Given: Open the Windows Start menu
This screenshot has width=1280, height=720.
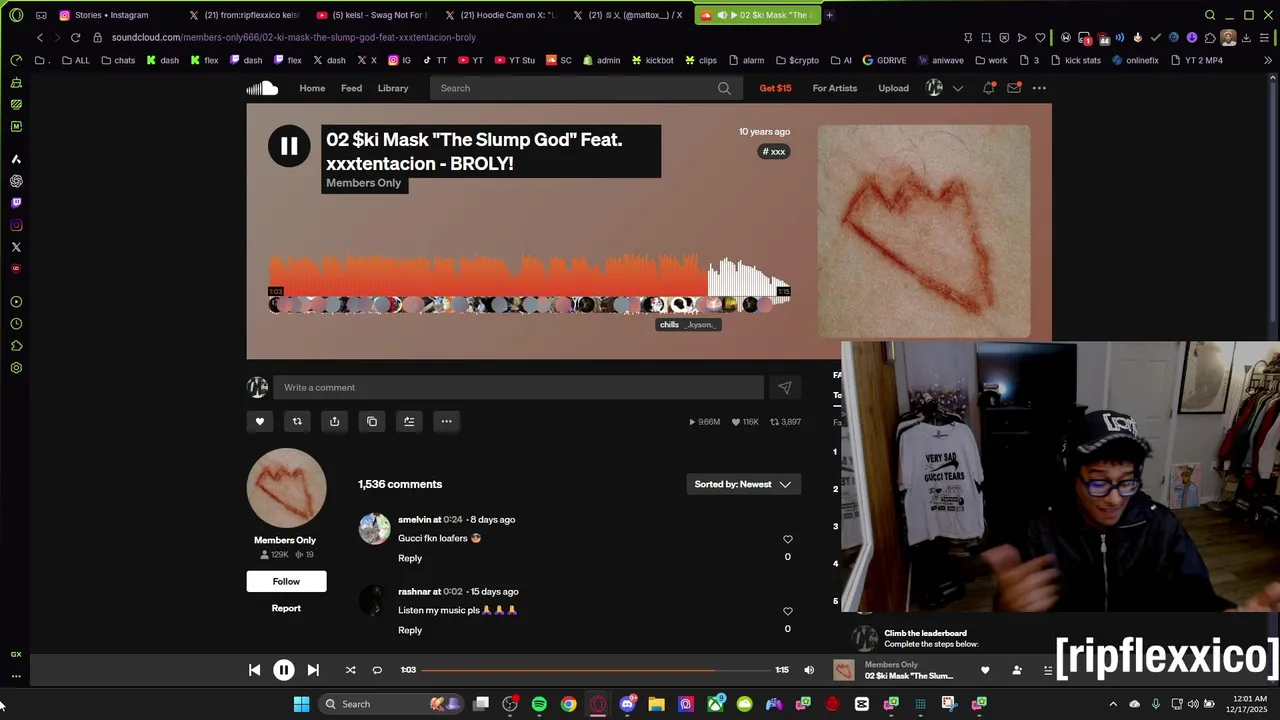Looking at the screenshot, I should point(301,704).
